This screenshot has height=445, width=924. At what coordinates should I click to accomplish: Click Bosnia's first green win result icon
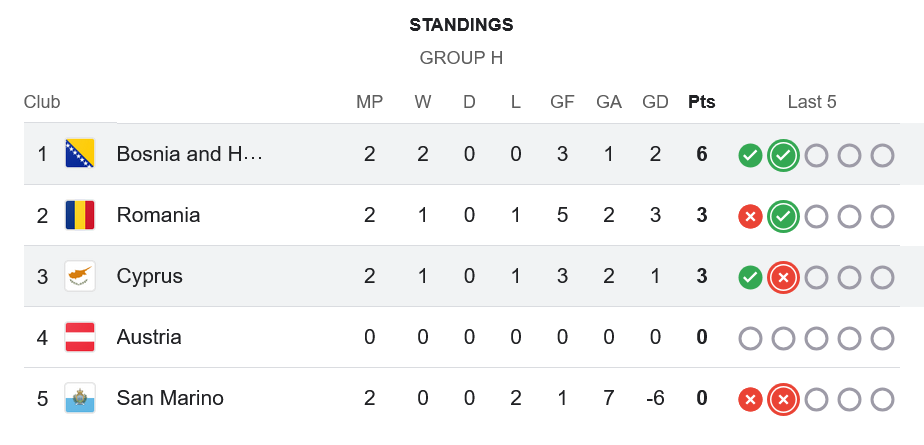point(750,155)
